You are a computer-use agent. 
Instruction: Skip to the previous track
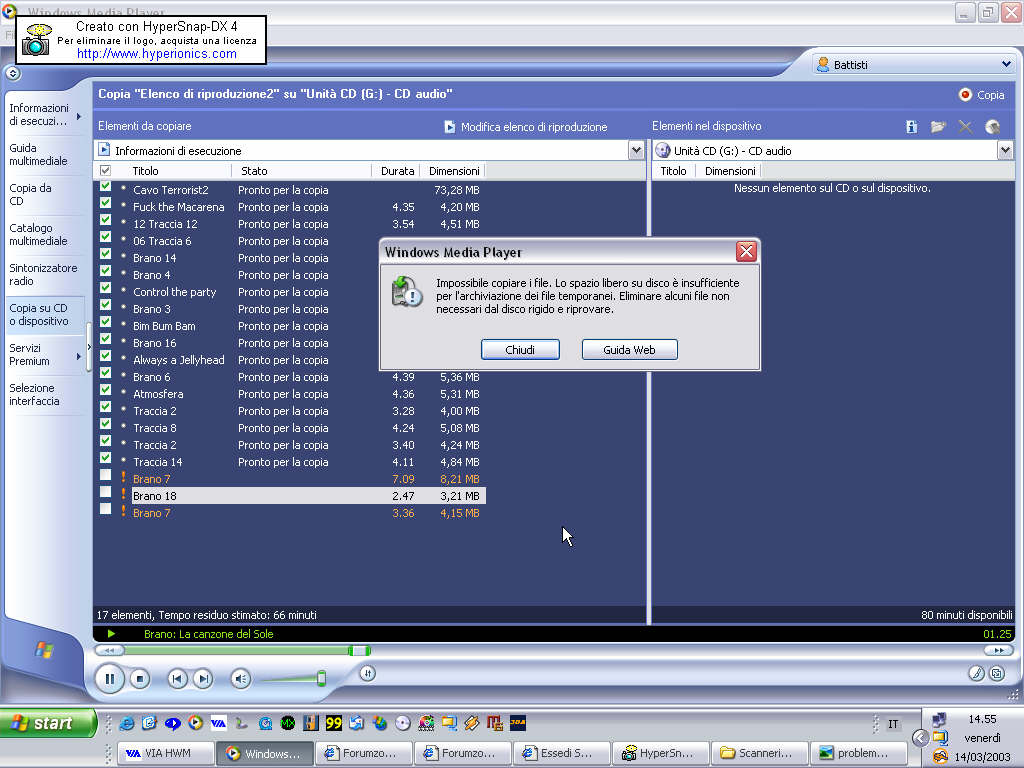coord(177,679)
